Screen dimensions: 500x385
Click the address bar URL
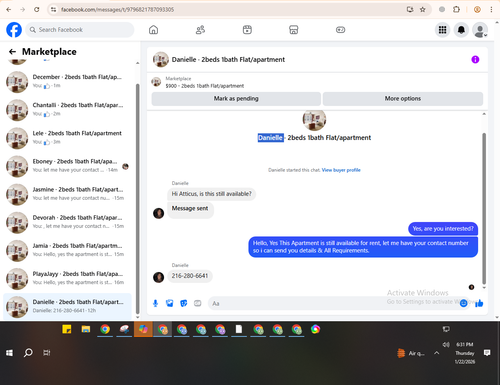117,10
